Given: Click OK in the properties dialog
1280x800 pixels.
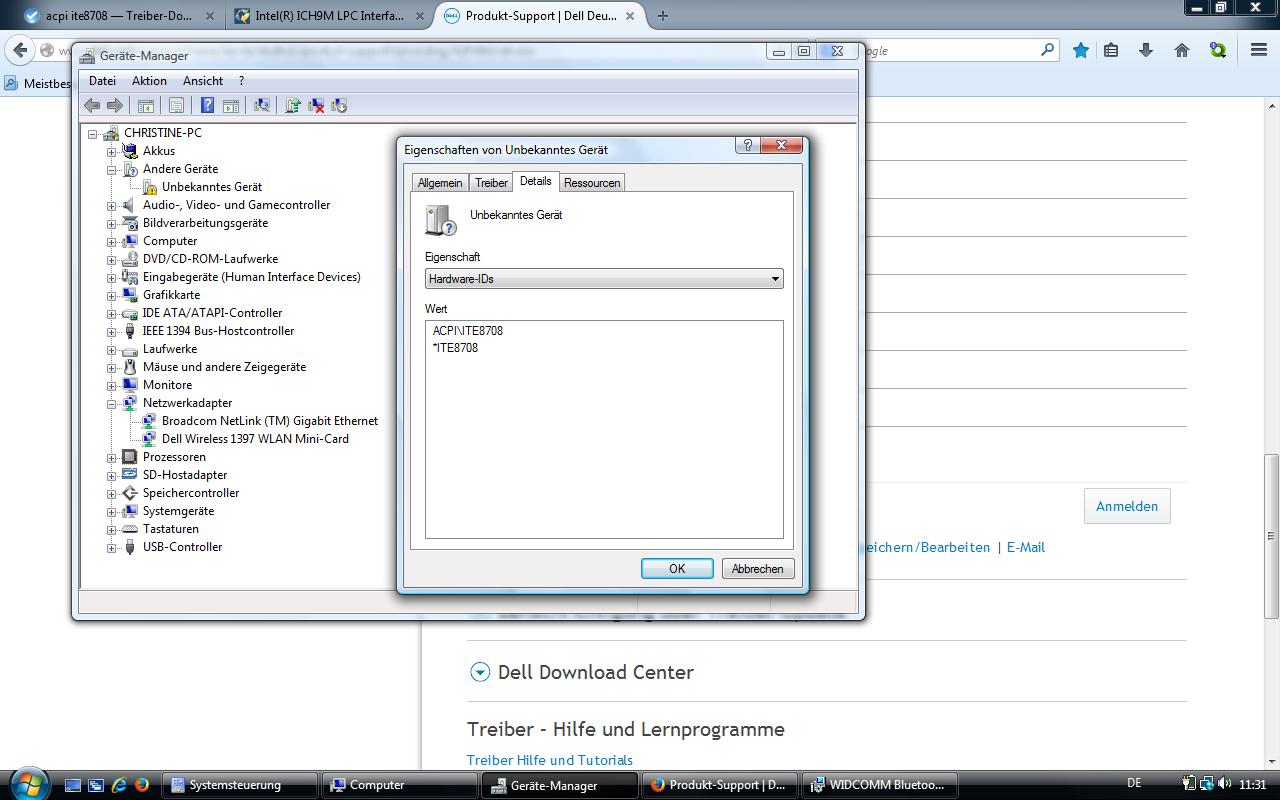Looking at the screenshot, I should click(677, 569).
